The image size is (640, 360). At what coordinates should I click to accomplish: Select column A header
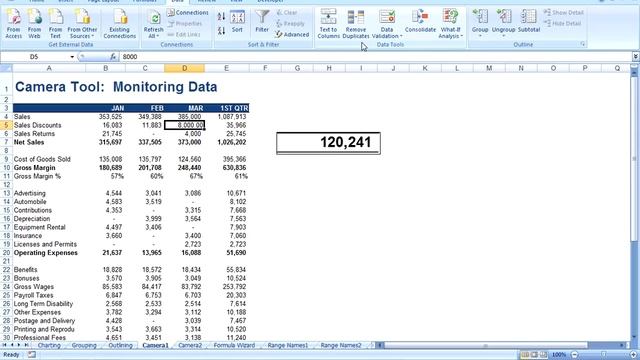49,68
